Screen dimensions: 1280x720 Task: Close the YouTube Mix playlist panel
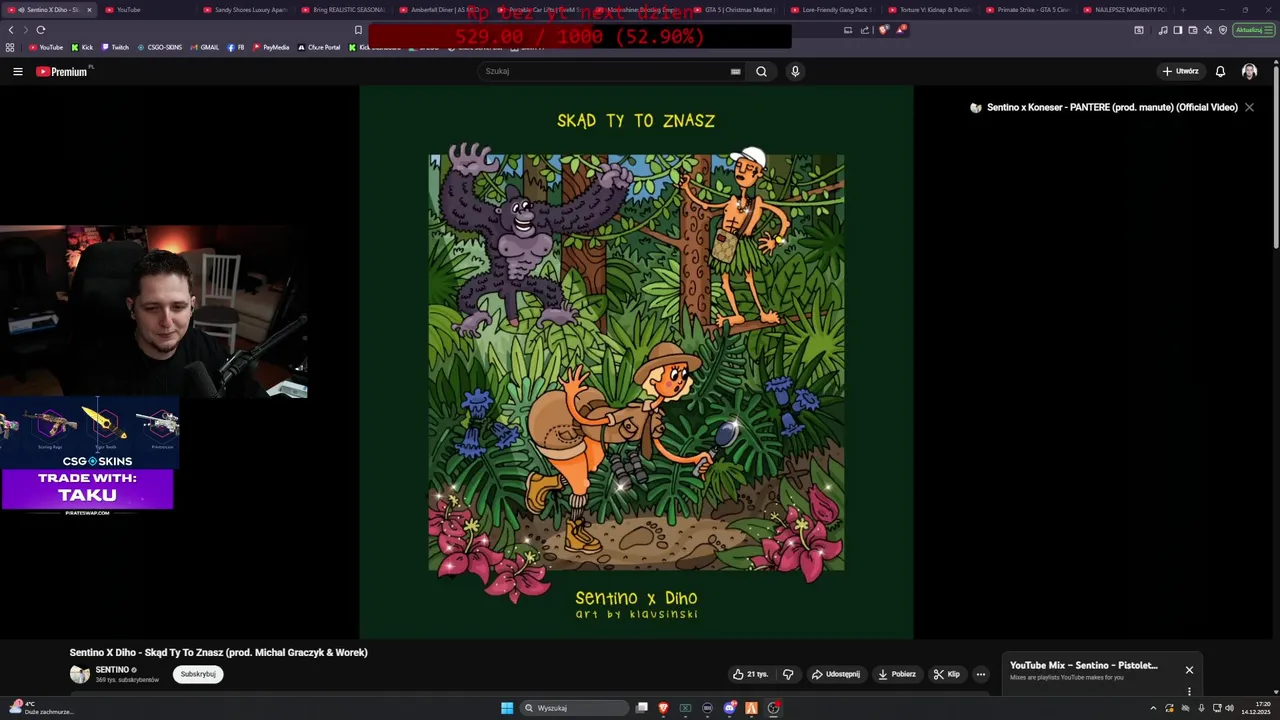(x=1189, y=670)
